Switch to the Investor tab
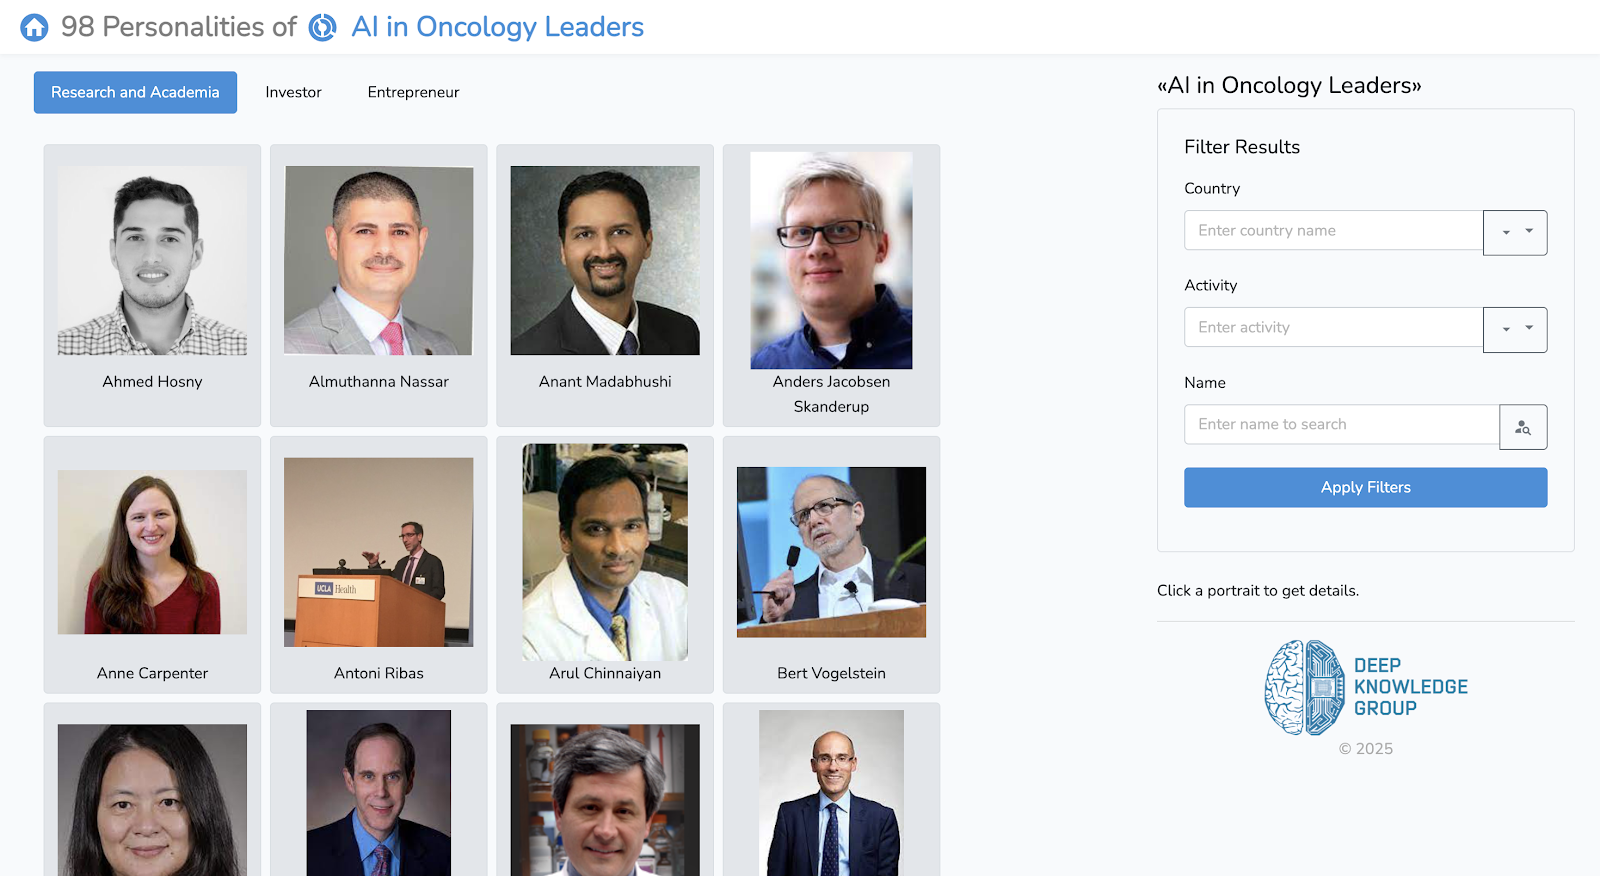The image size is (1600, 876). click(293, 92)
